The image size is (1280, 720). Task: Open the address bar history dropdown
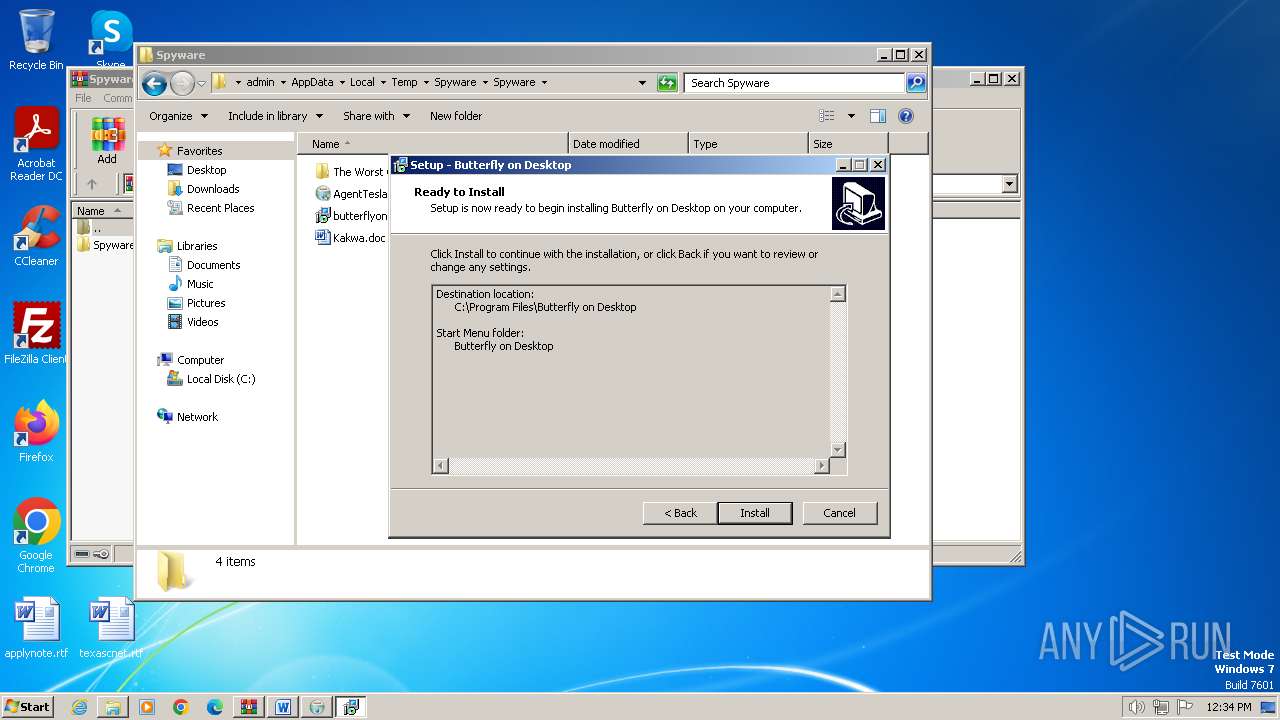[642, 83]
